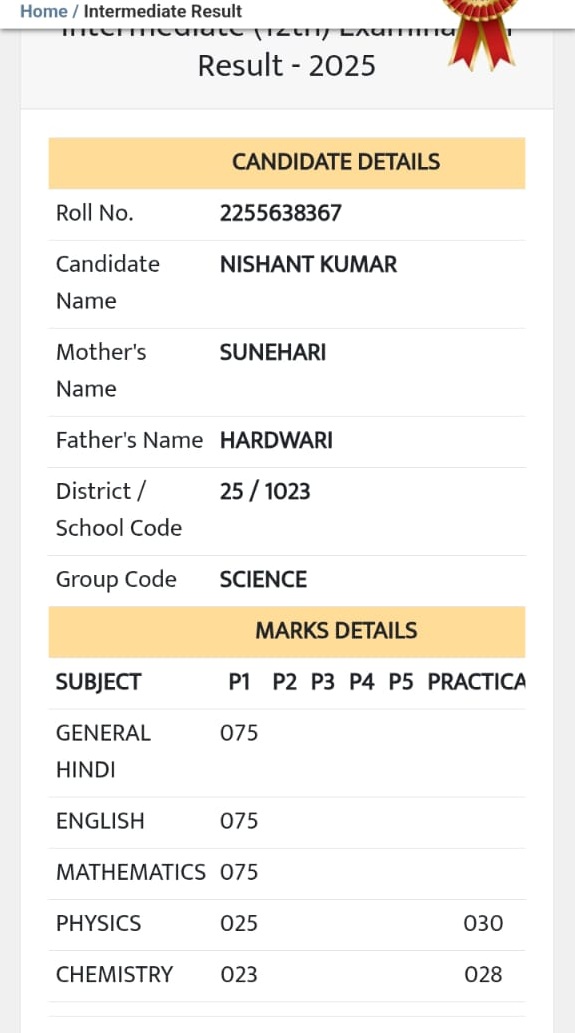Click the red award ribbon icon
The height and width of the screenshot is (1033, 575).
[x=481, y=34]
